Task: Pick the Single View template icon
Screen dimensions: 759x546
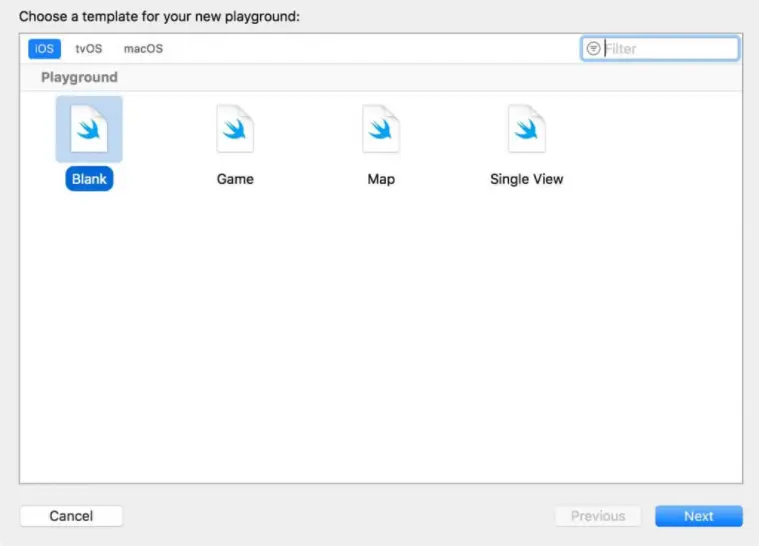Action: click(527, 129)
